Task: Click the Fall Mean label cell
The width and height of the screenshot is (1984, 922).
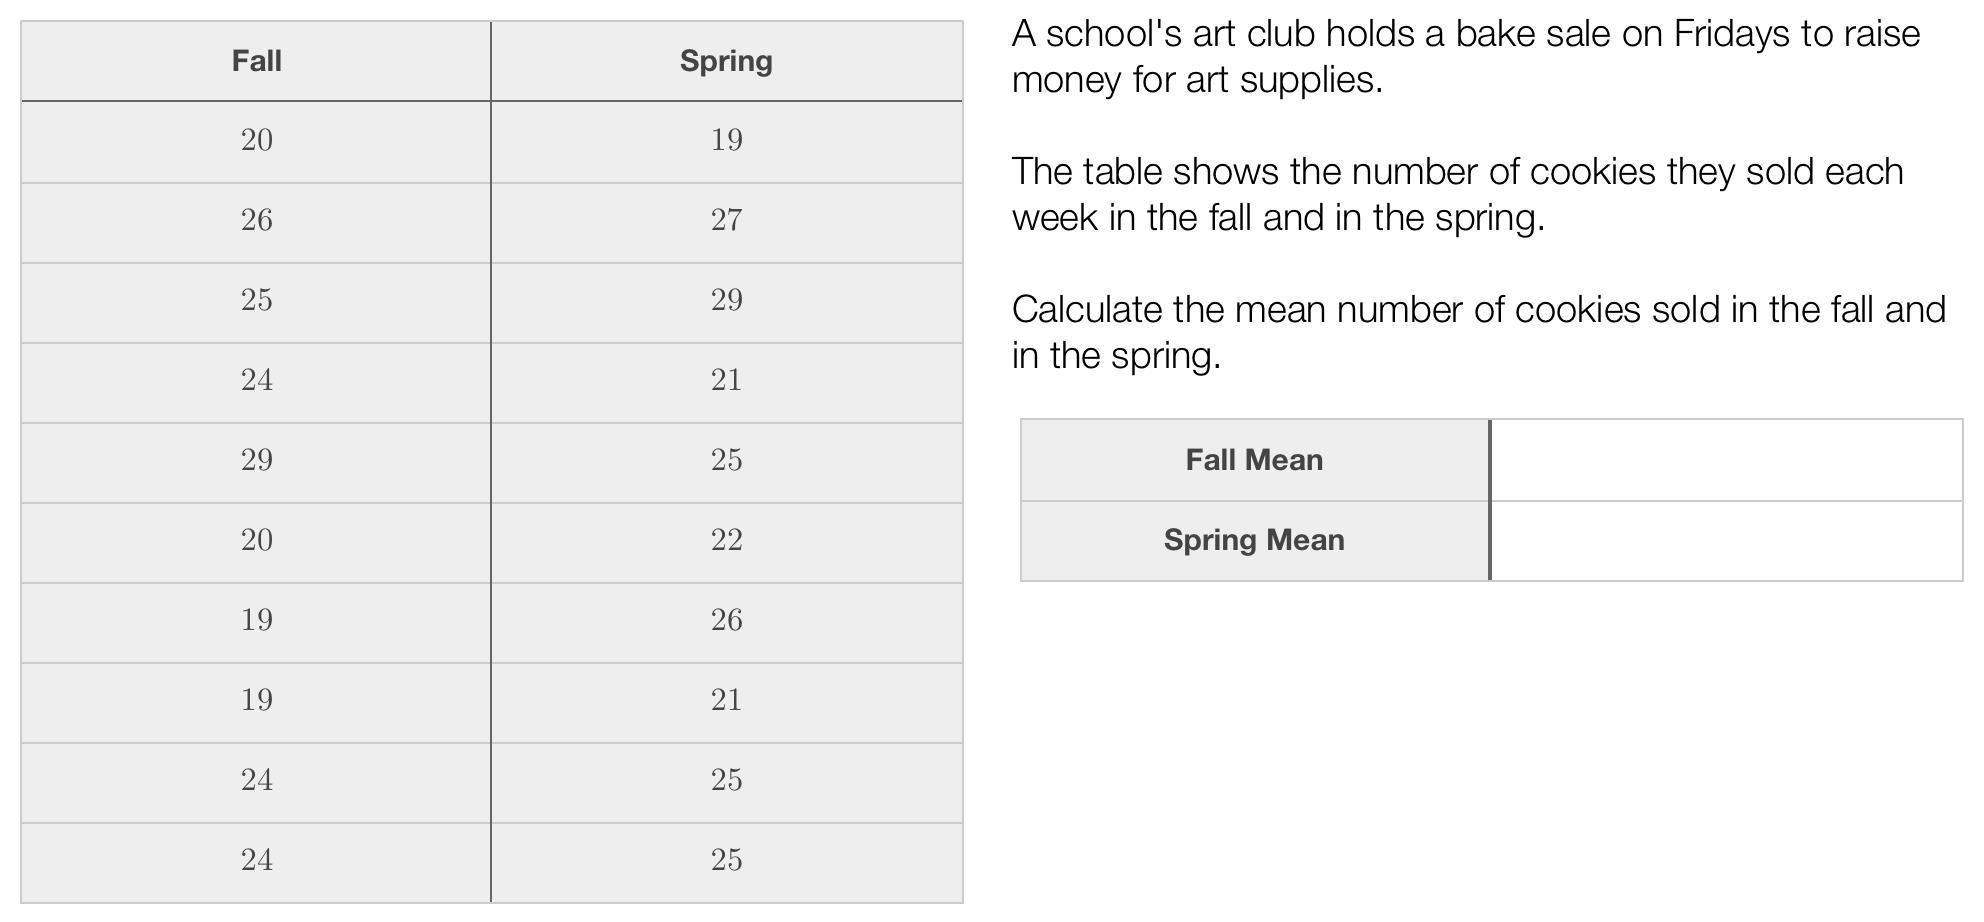Action: click(1255, 460)
